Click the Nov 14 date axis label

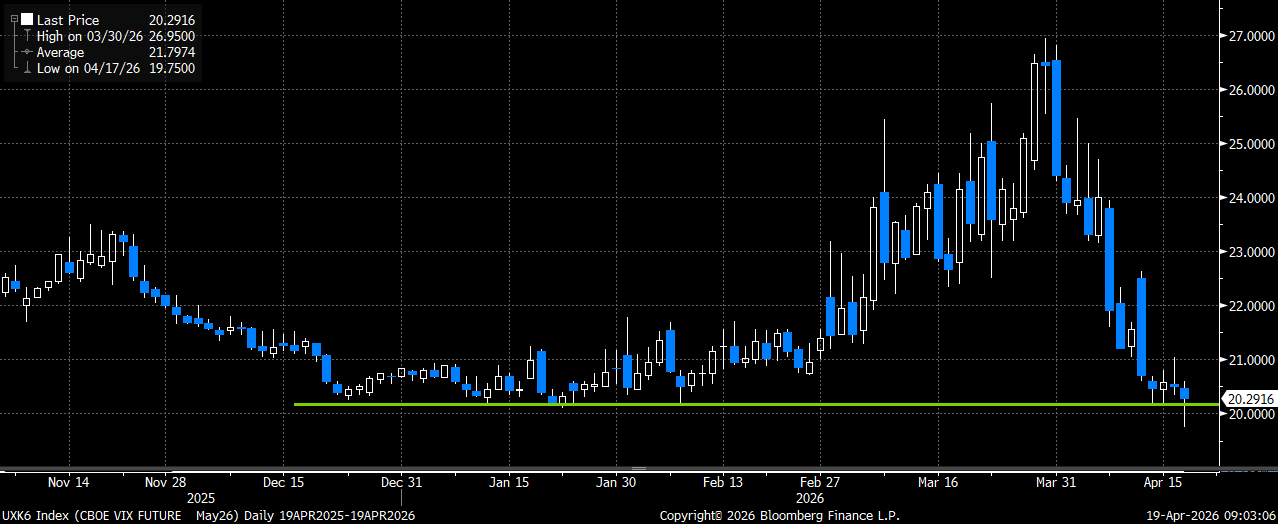(68, 482)
